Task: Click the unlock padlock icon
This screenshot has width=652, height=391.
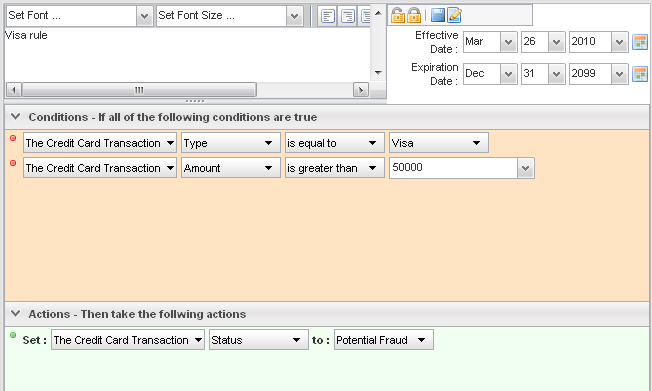Action: tap(397, 15)
